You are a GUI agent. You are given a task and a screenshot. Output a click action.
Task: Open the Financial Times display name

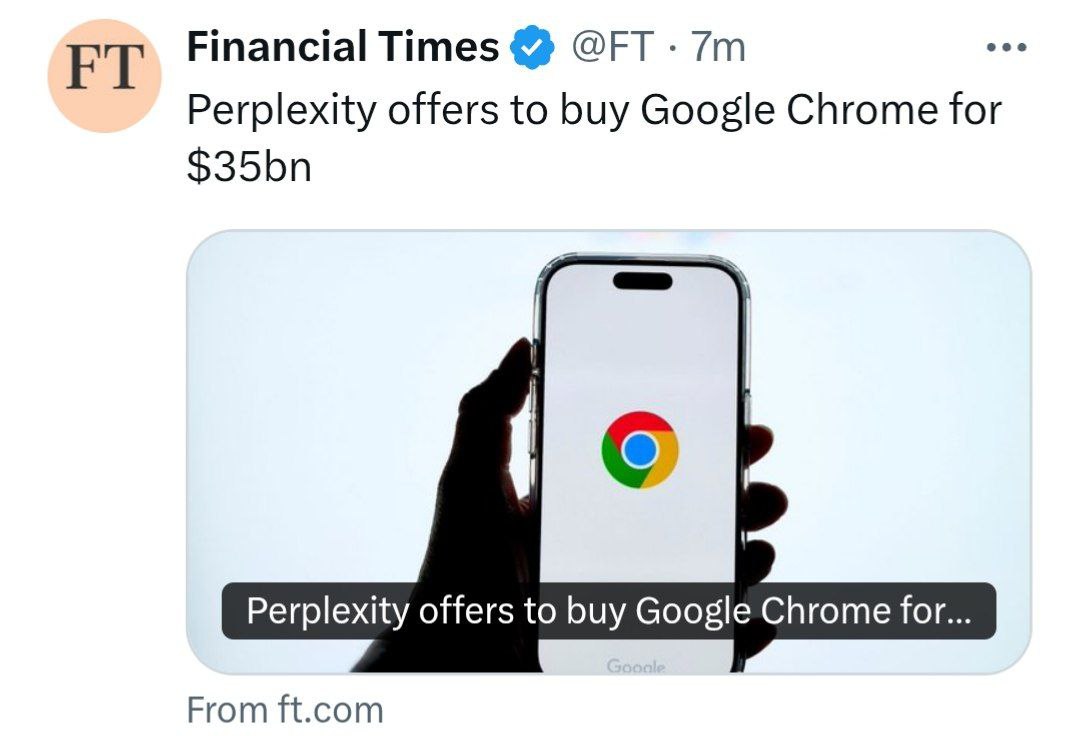343,47
